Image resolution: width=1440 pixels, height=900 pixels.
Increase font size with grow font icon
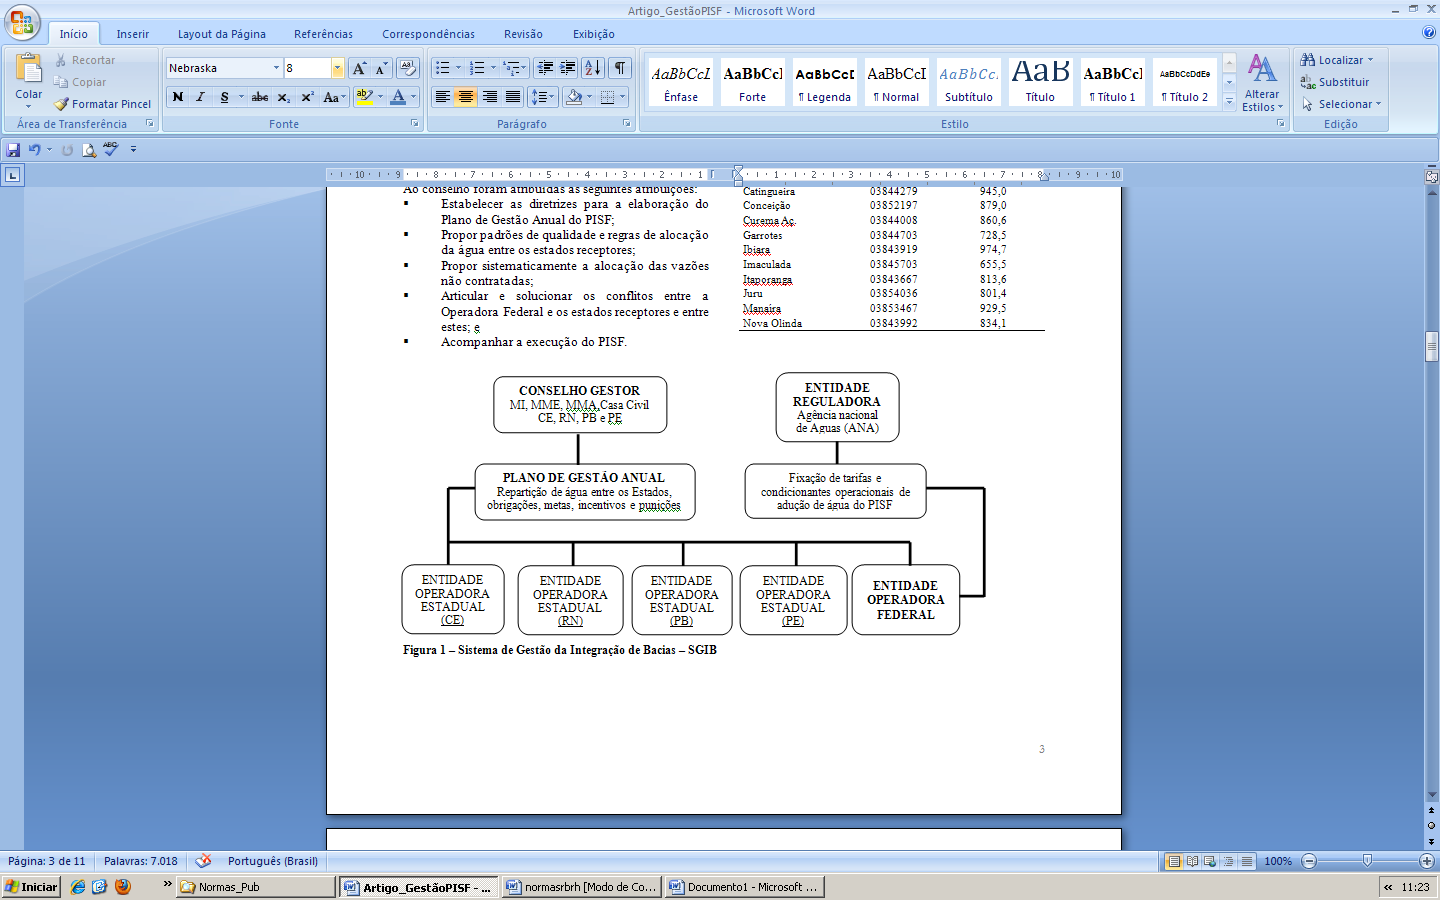[x=359, y=68]
